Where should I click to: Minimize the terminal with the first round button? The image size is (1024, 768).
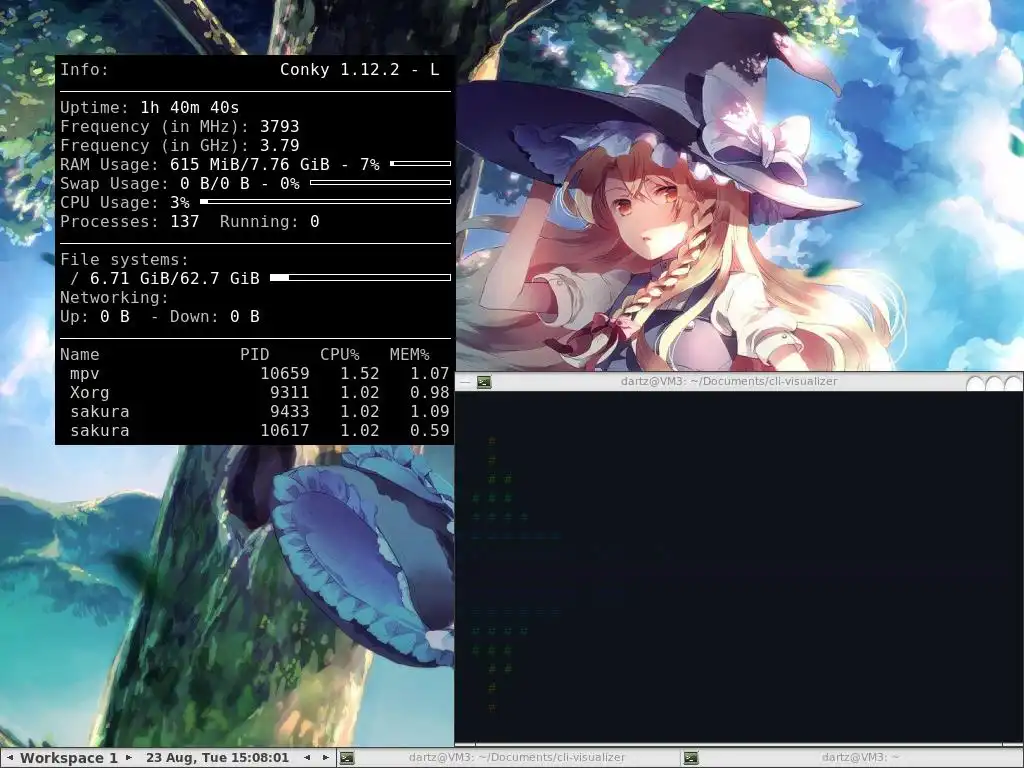click(x=976, y=383)
